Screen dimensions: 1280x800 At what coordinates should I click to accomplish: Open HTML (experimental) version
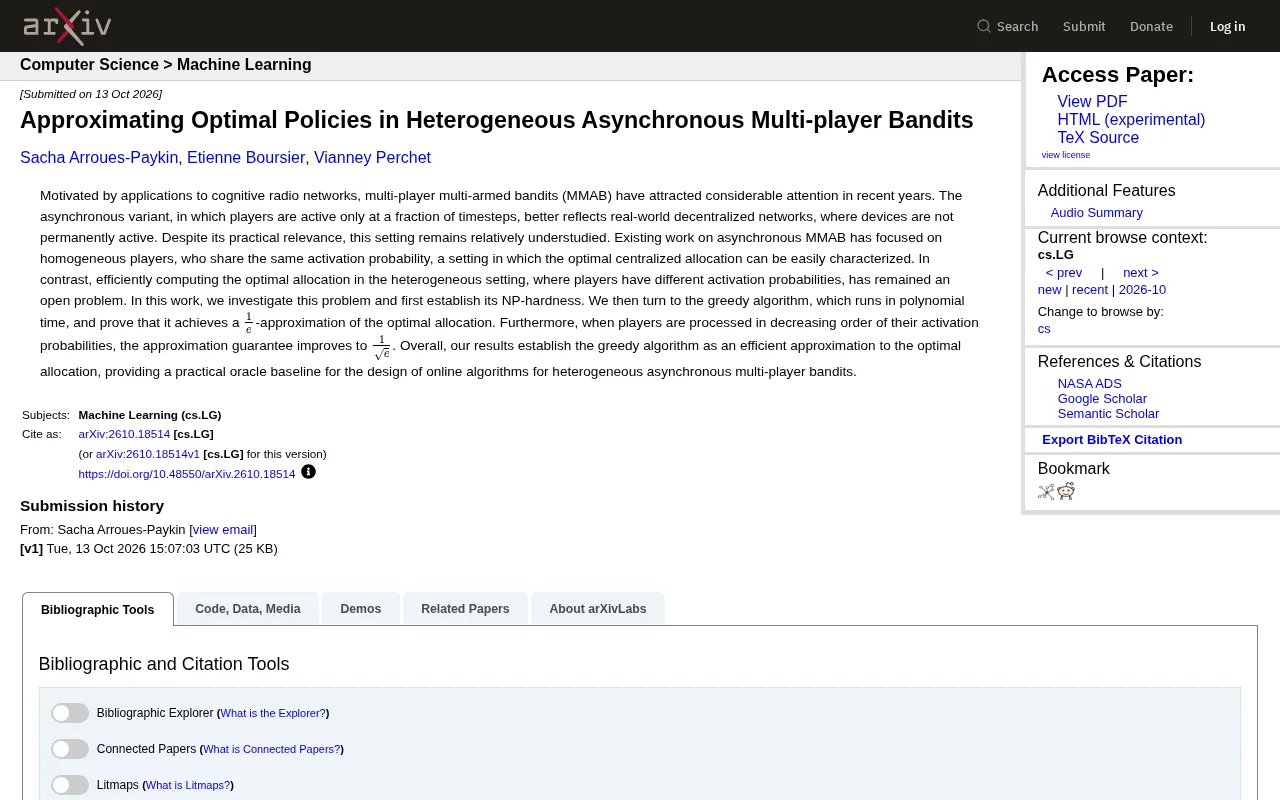1131,120
